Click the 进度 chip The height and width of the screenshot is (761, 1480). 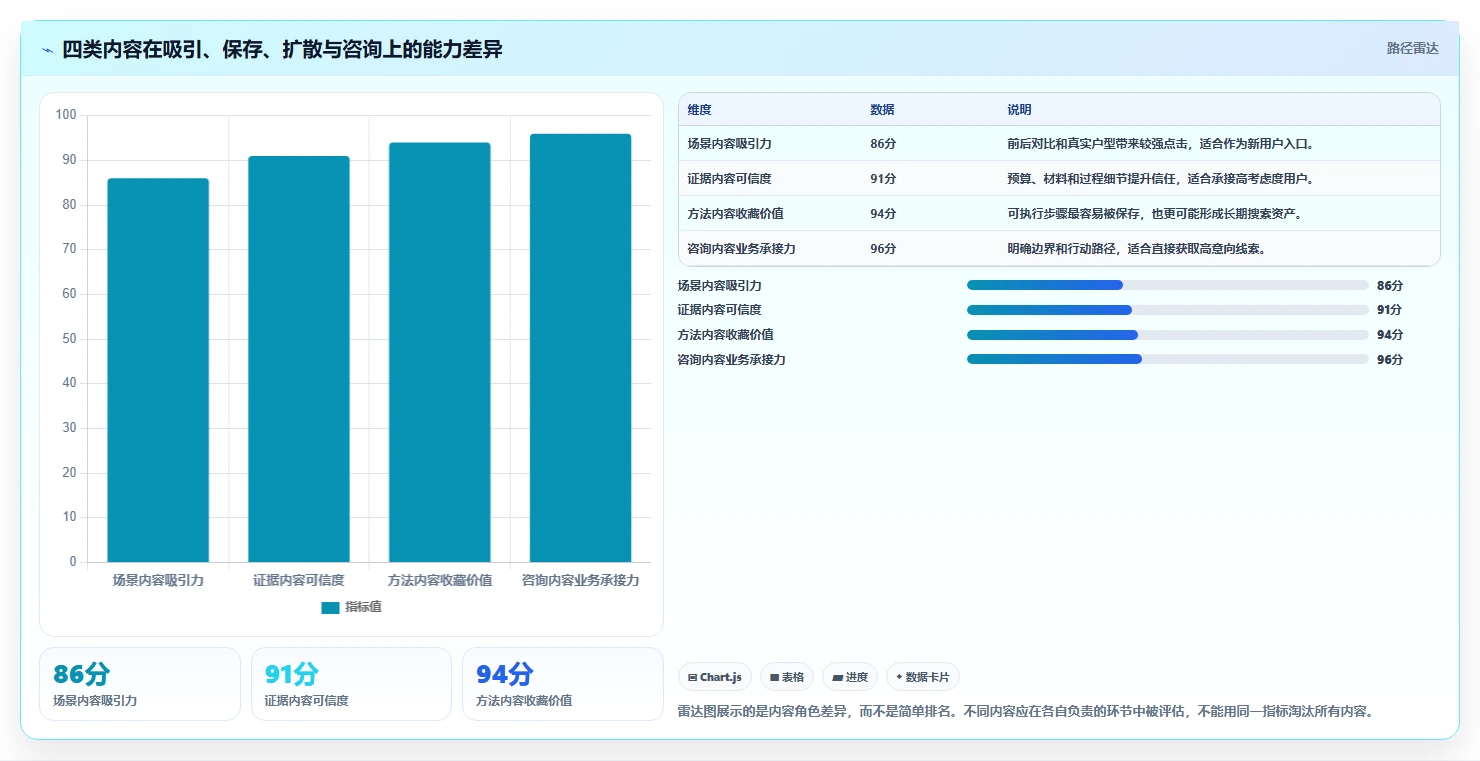coord(850,677)
